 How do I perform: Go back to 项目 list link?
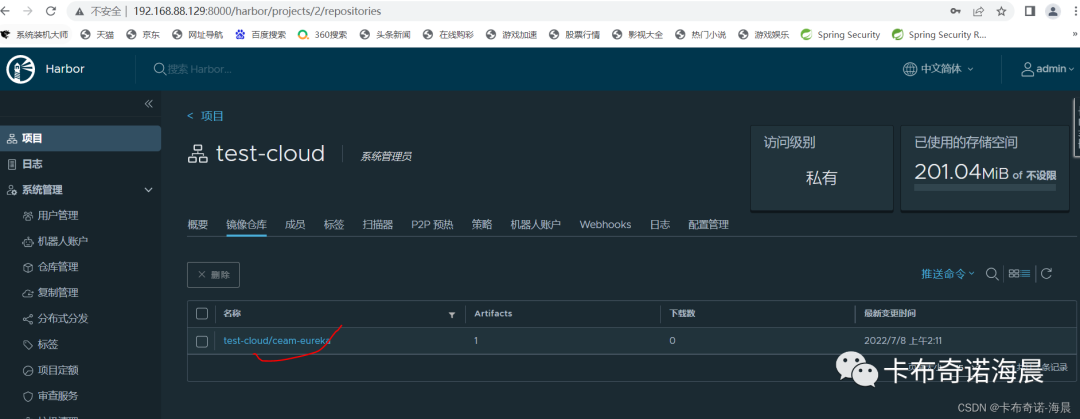(205, 116)
